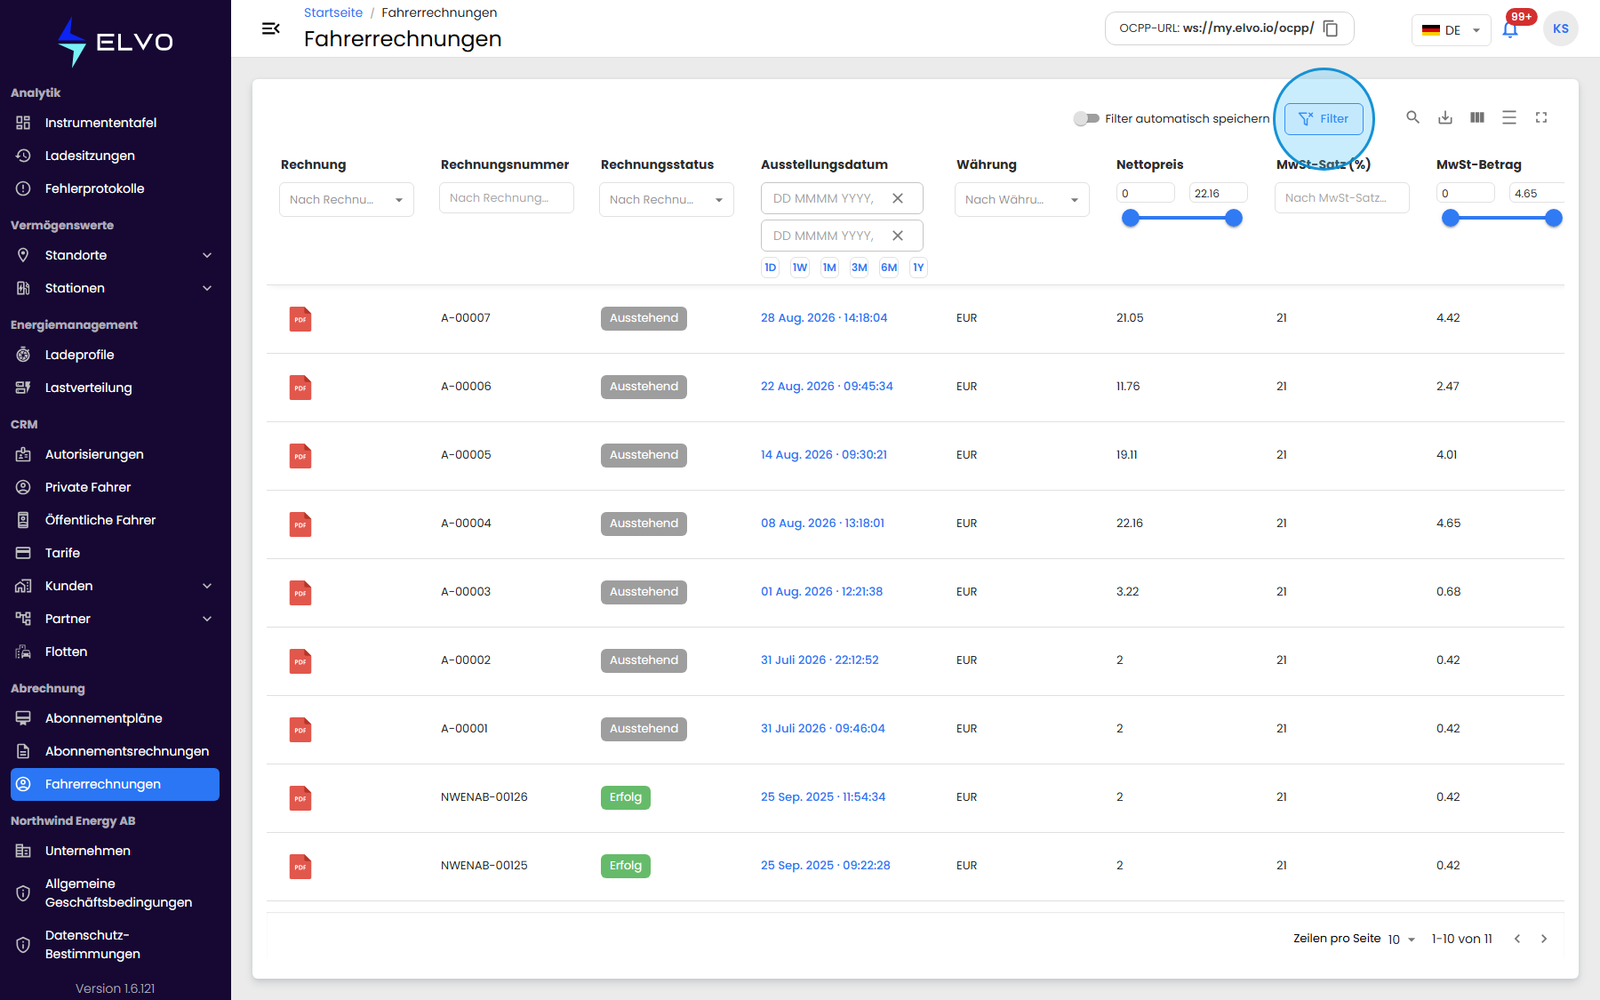Select the 1M date range chip
This screenshot has width=1600, height=1000.
(x=829, y=267)
